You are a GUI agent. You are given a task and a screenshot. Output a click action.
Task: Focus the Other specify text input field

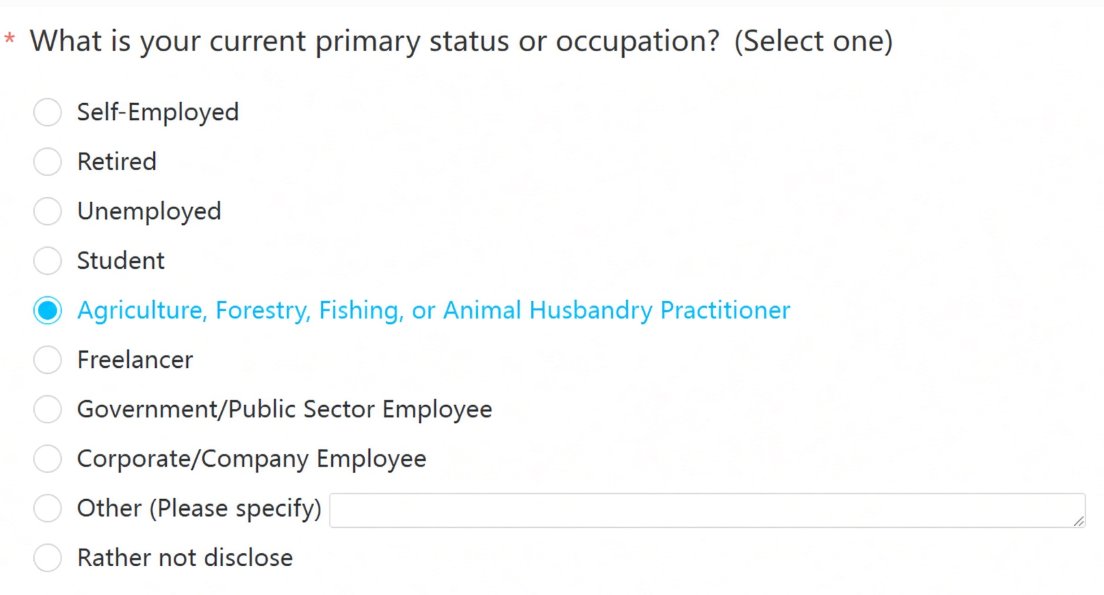click(708, 511)
